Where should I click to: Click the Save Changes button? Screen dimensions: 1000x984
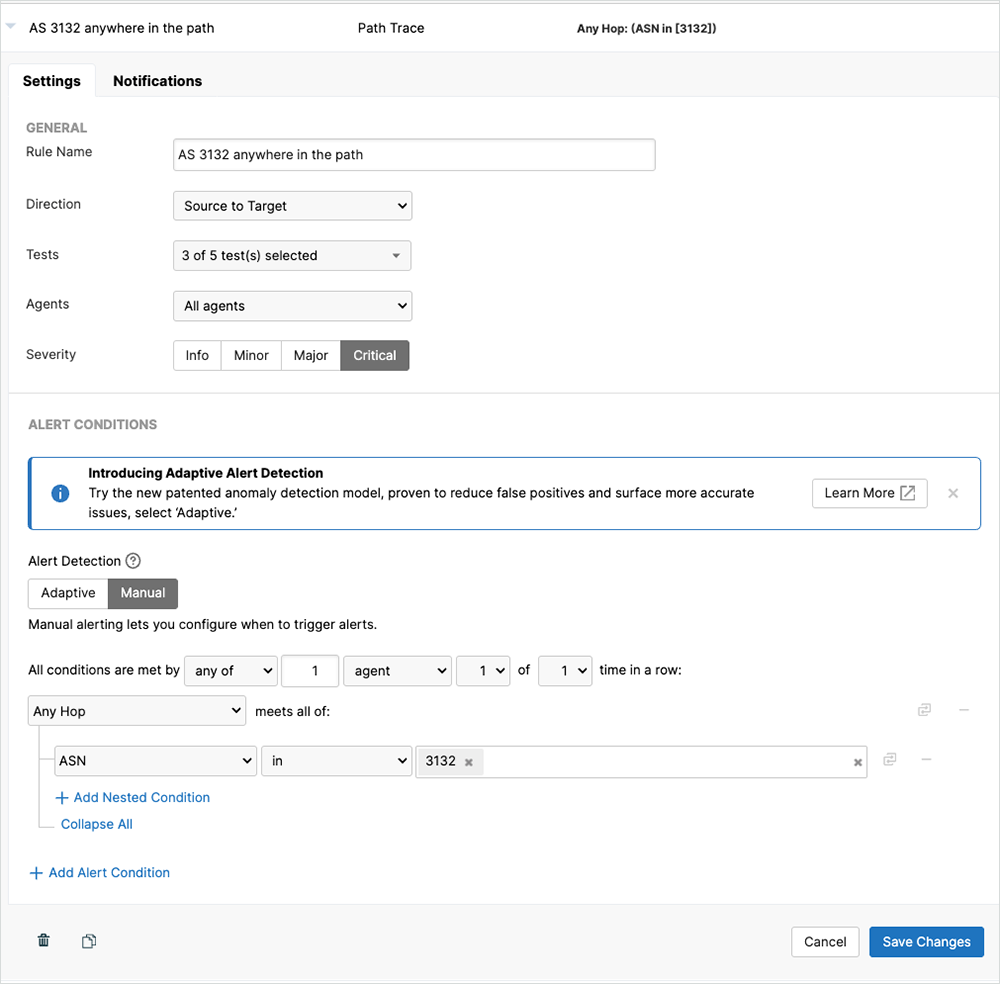926,942
